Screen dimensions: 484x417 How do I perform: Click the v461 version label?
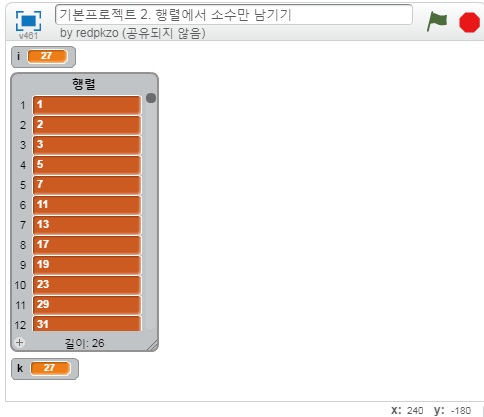(x=28, y=36)
